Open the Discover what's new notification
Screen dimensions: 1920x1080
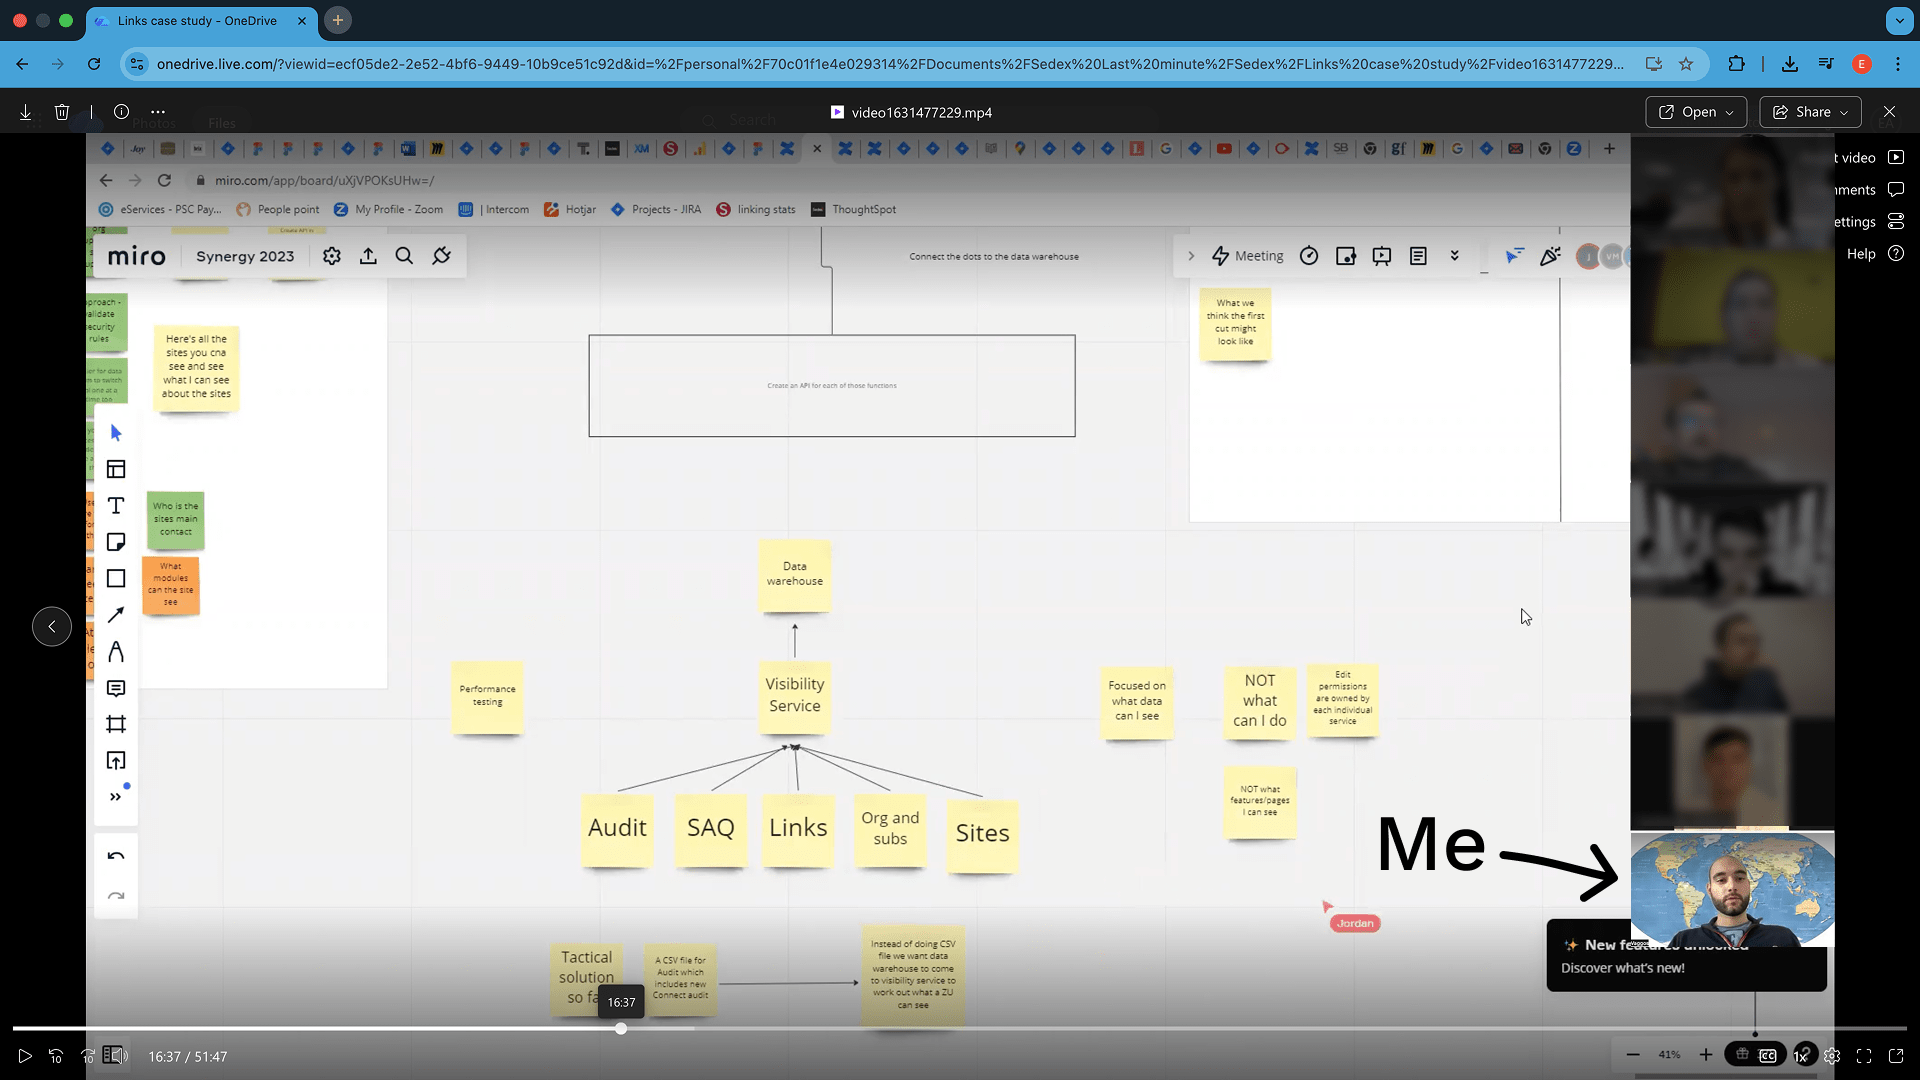point(1622,968)
